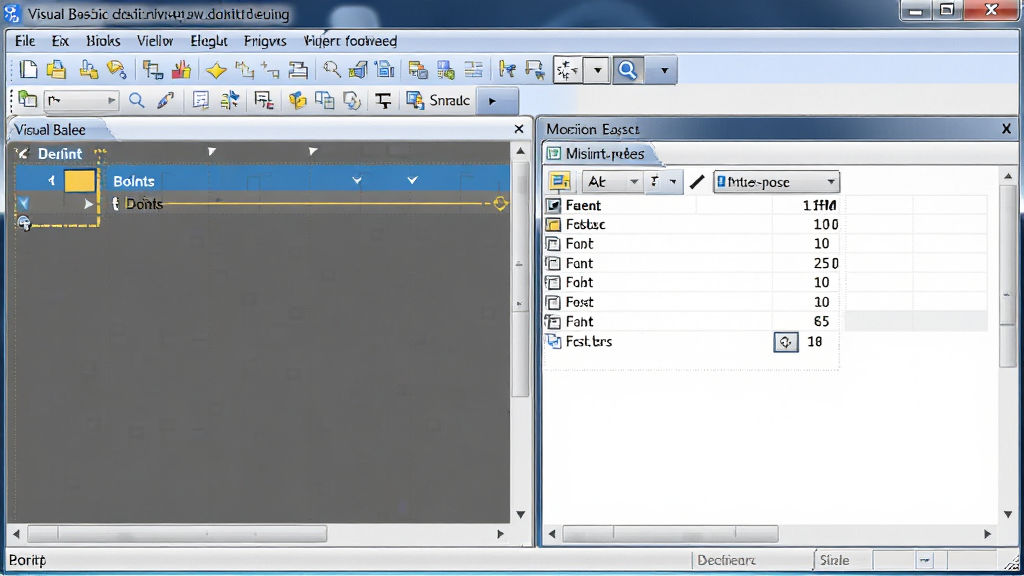1024x576 pixels.
Task: Click the 3D box toolbar icon
Action: (358, 69)
